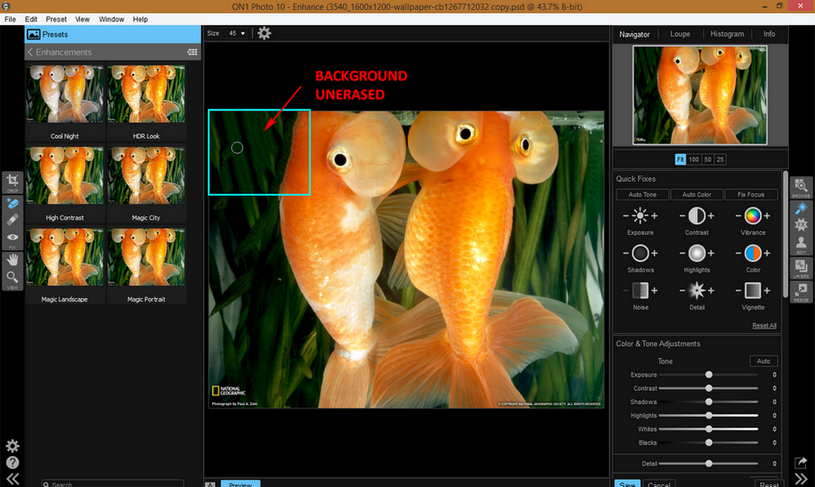This screenshot has height=487, width=815.
Task: Click the Reset All link
Action: click(764, 325)
